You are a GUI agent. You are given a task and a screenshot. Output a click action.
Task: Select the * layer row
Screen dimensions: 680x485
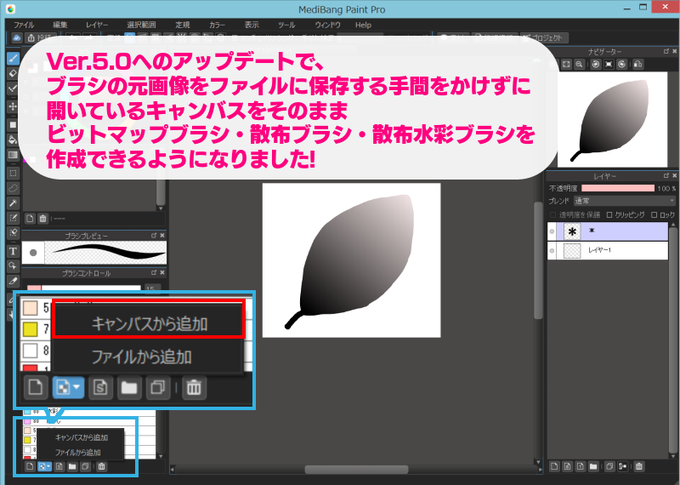click(608, 231)
